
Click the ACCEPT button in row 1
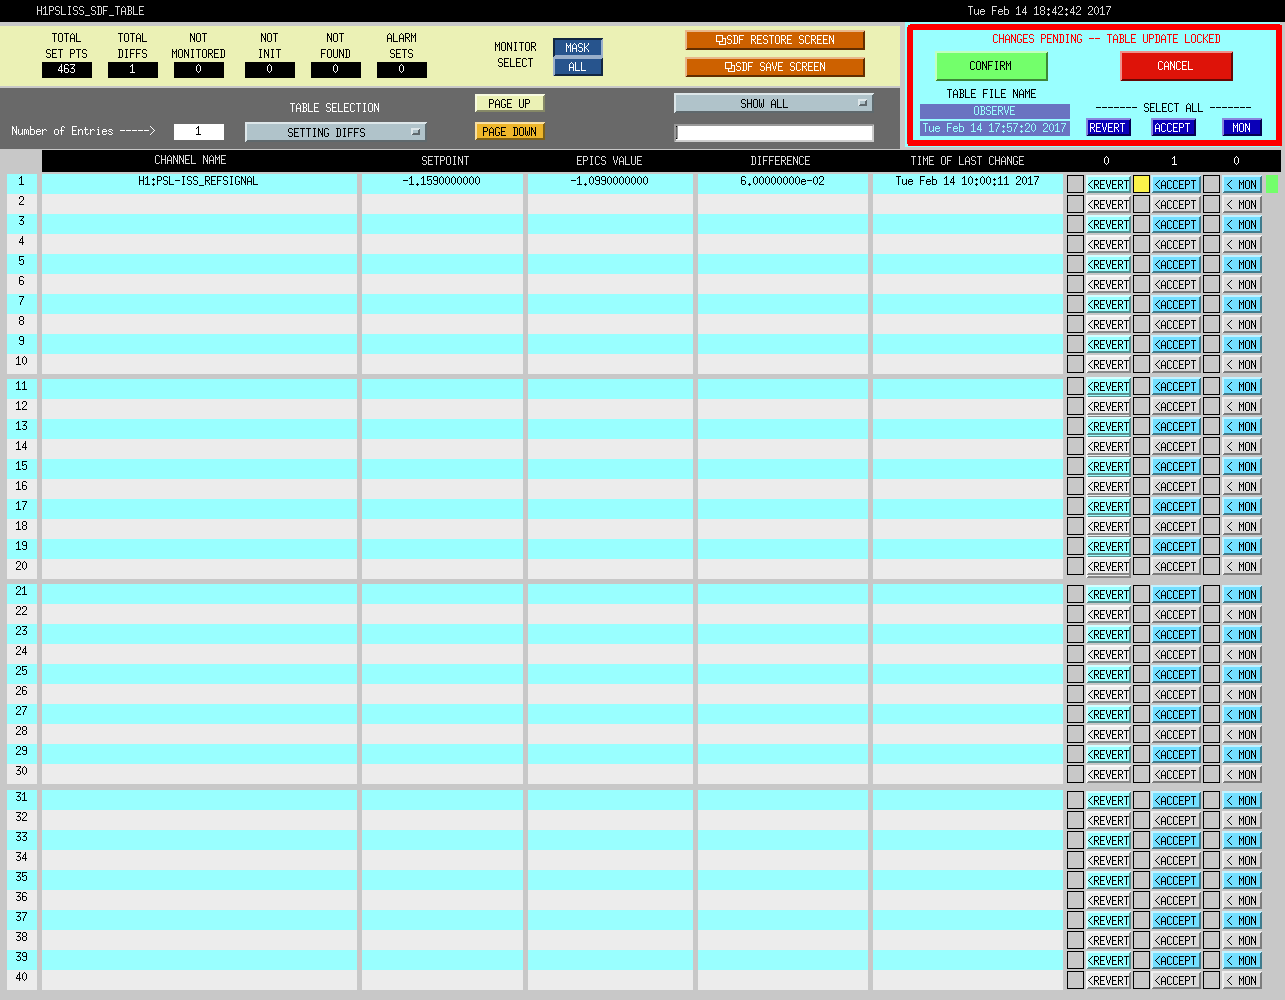tap(1176, 185)
